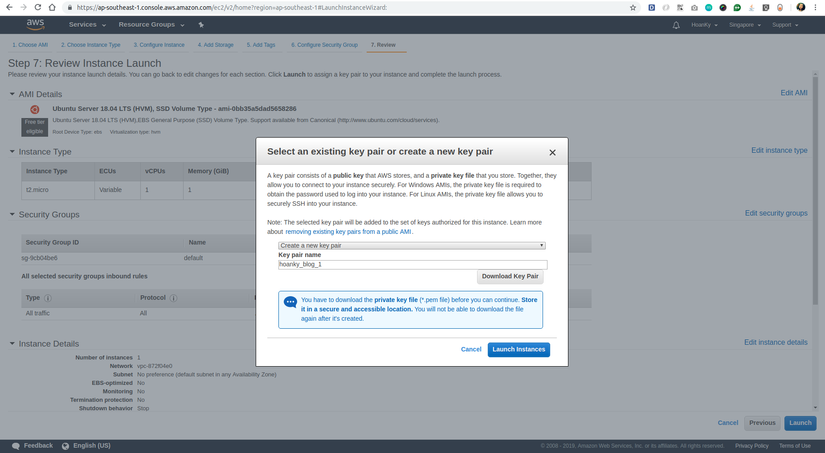
Task: Click the browser back arrow
Action: click(x=9, y=7)
